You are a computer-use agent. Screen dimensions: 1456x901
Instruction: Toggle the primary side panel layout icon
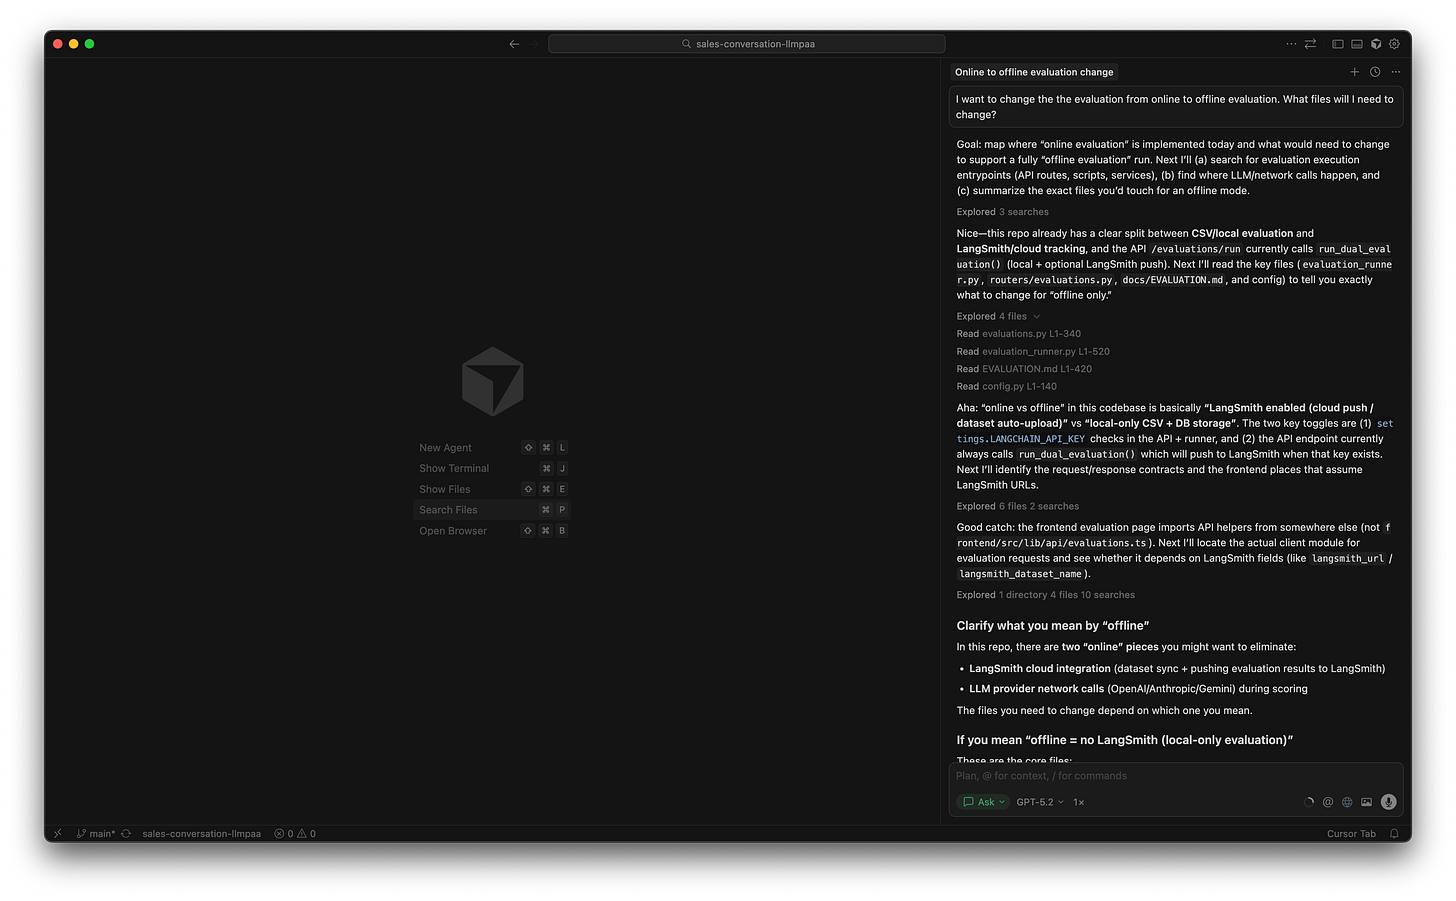click(1337, 44)
